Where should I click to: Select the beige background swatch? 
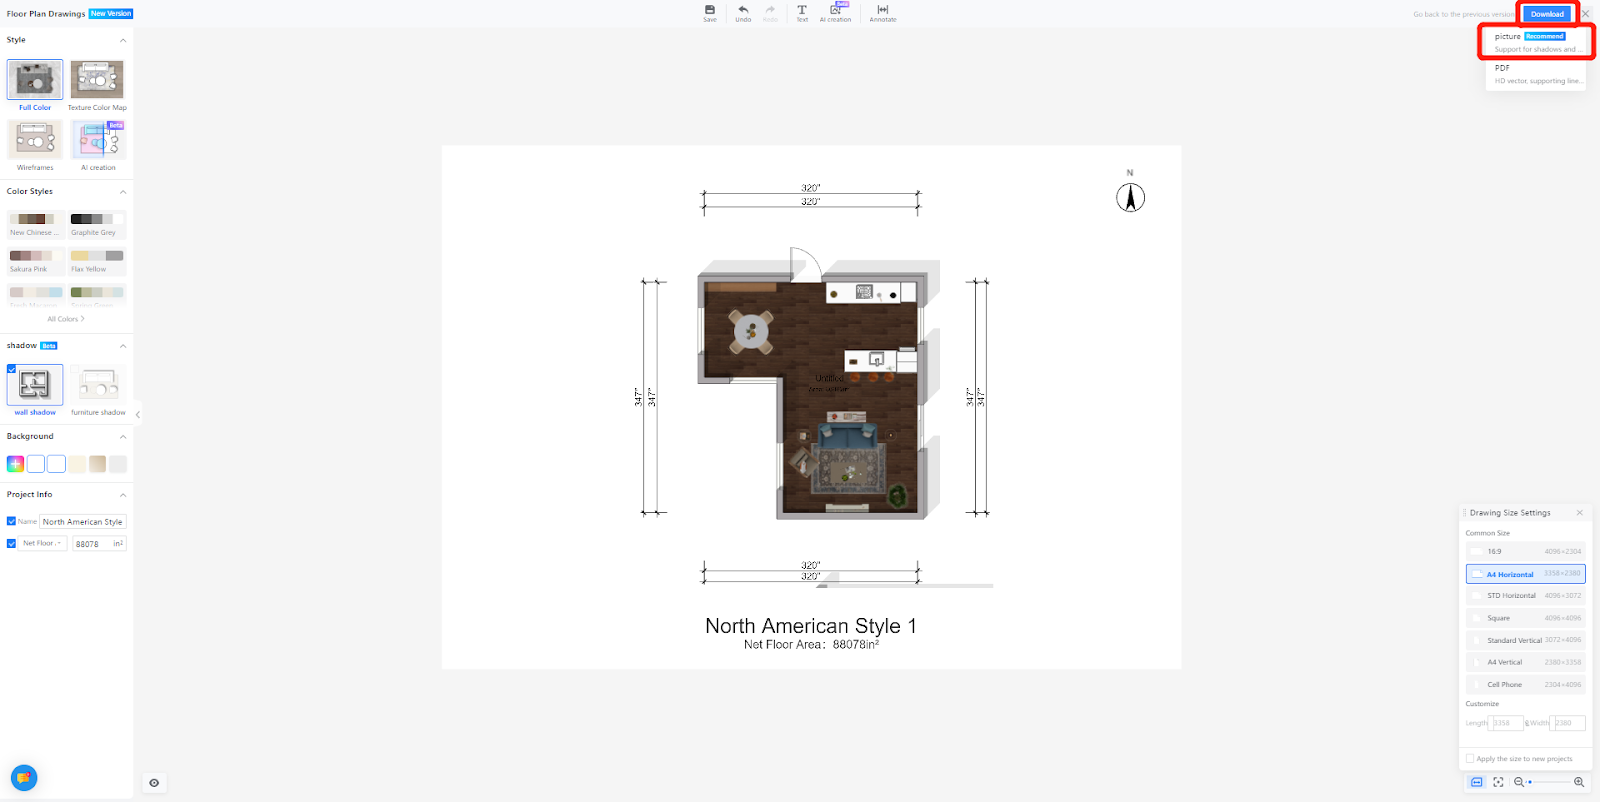click(77, 464)
